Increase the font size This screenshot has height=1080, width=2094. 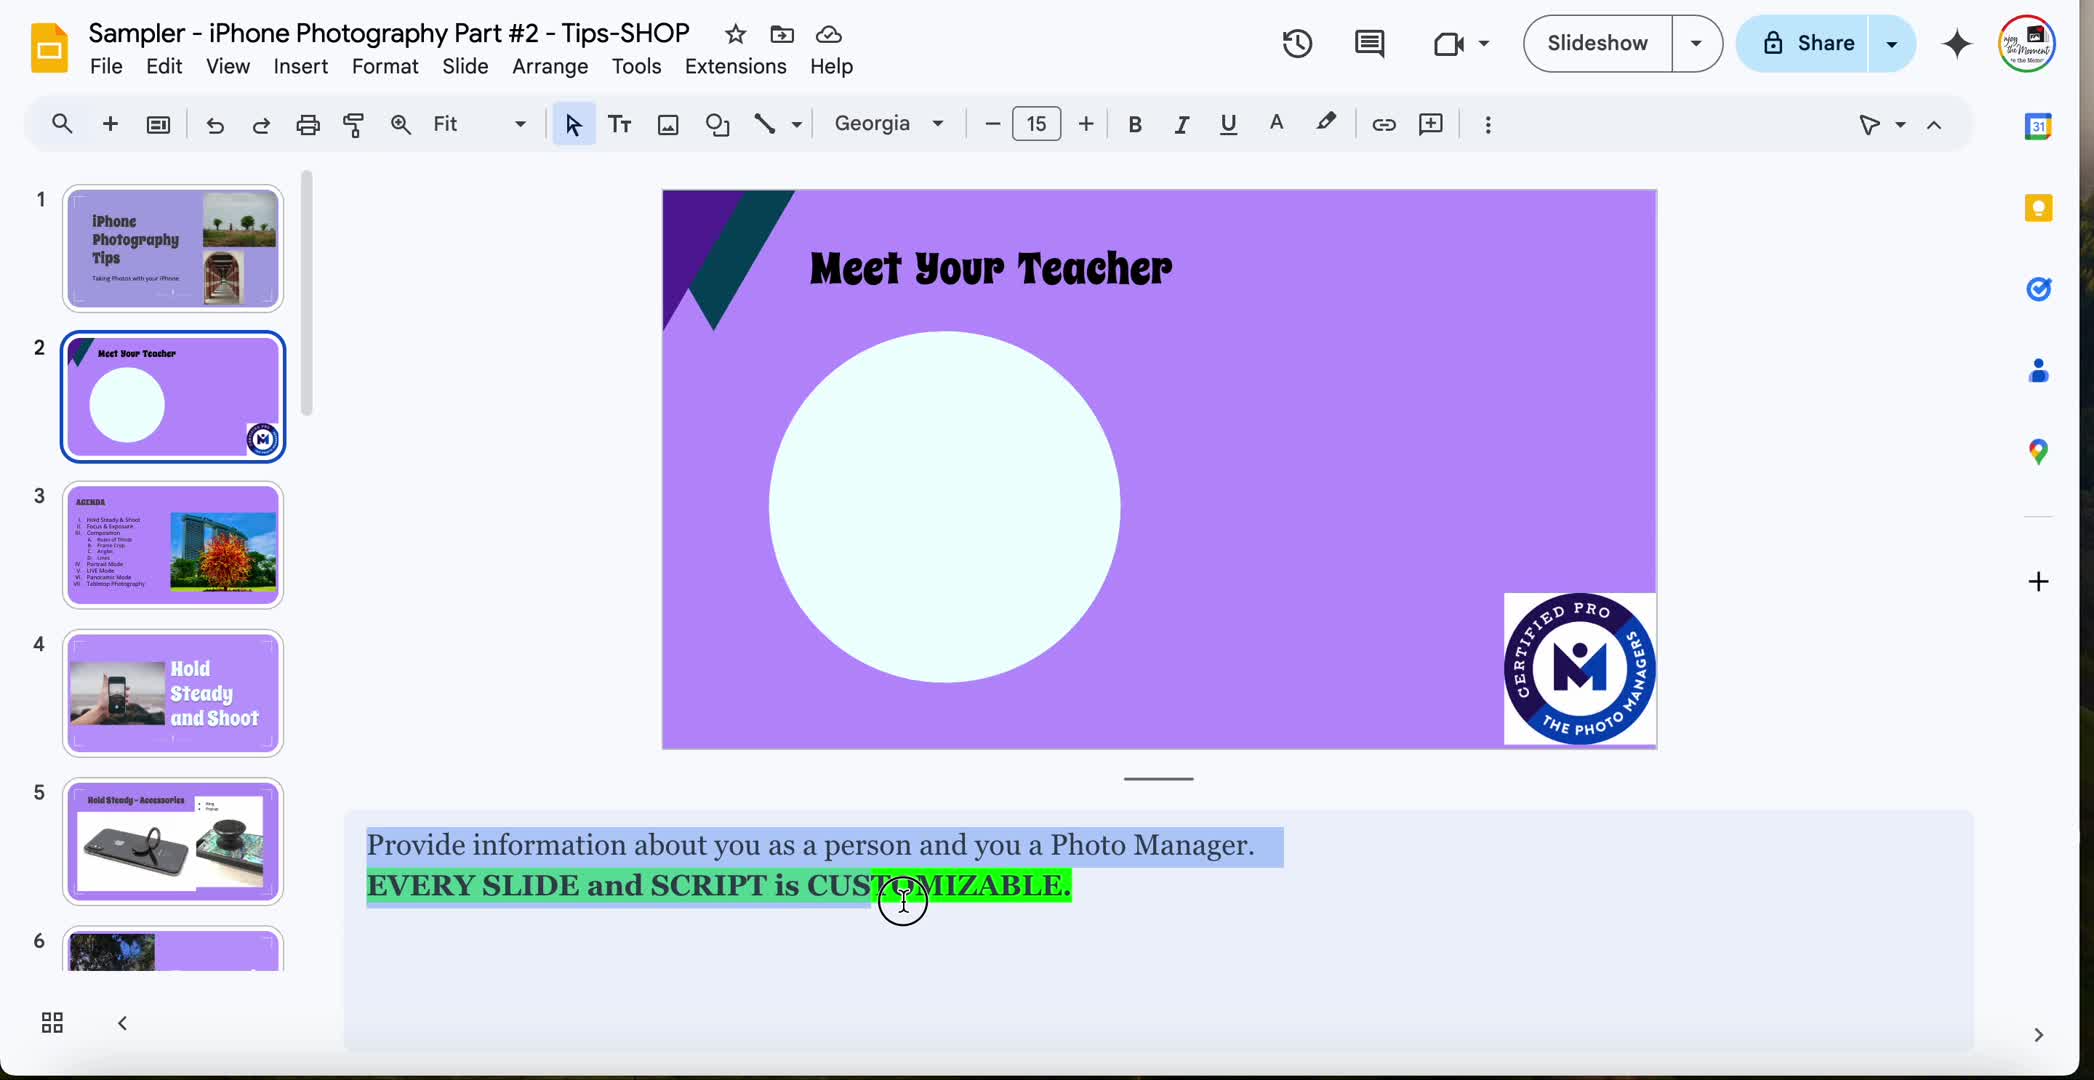click(x=1085, y=124)
